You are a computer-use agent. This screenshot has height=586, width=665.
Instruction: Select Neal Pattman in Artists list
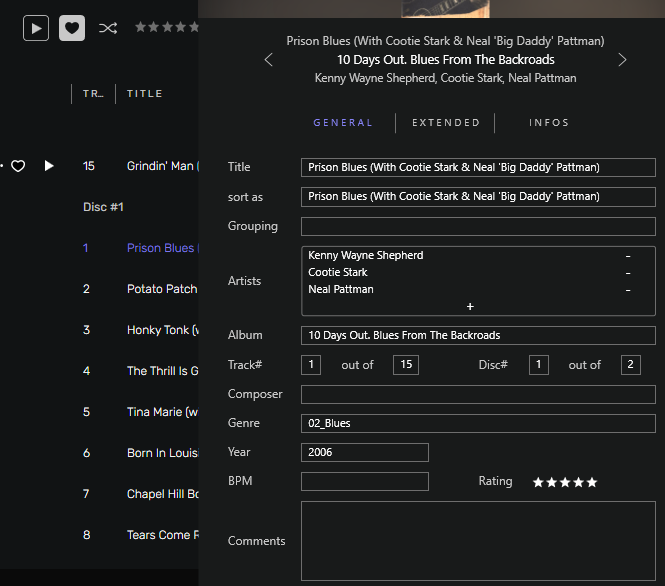[341, 289]
